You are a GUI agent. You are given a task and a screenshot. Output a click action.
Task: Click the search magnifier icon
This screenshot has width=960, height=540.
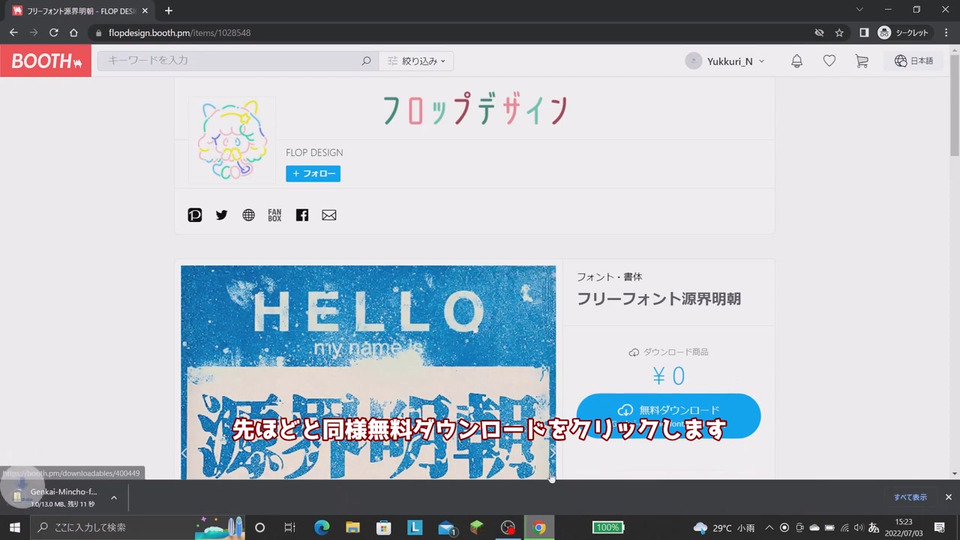[x=366, y=61]
